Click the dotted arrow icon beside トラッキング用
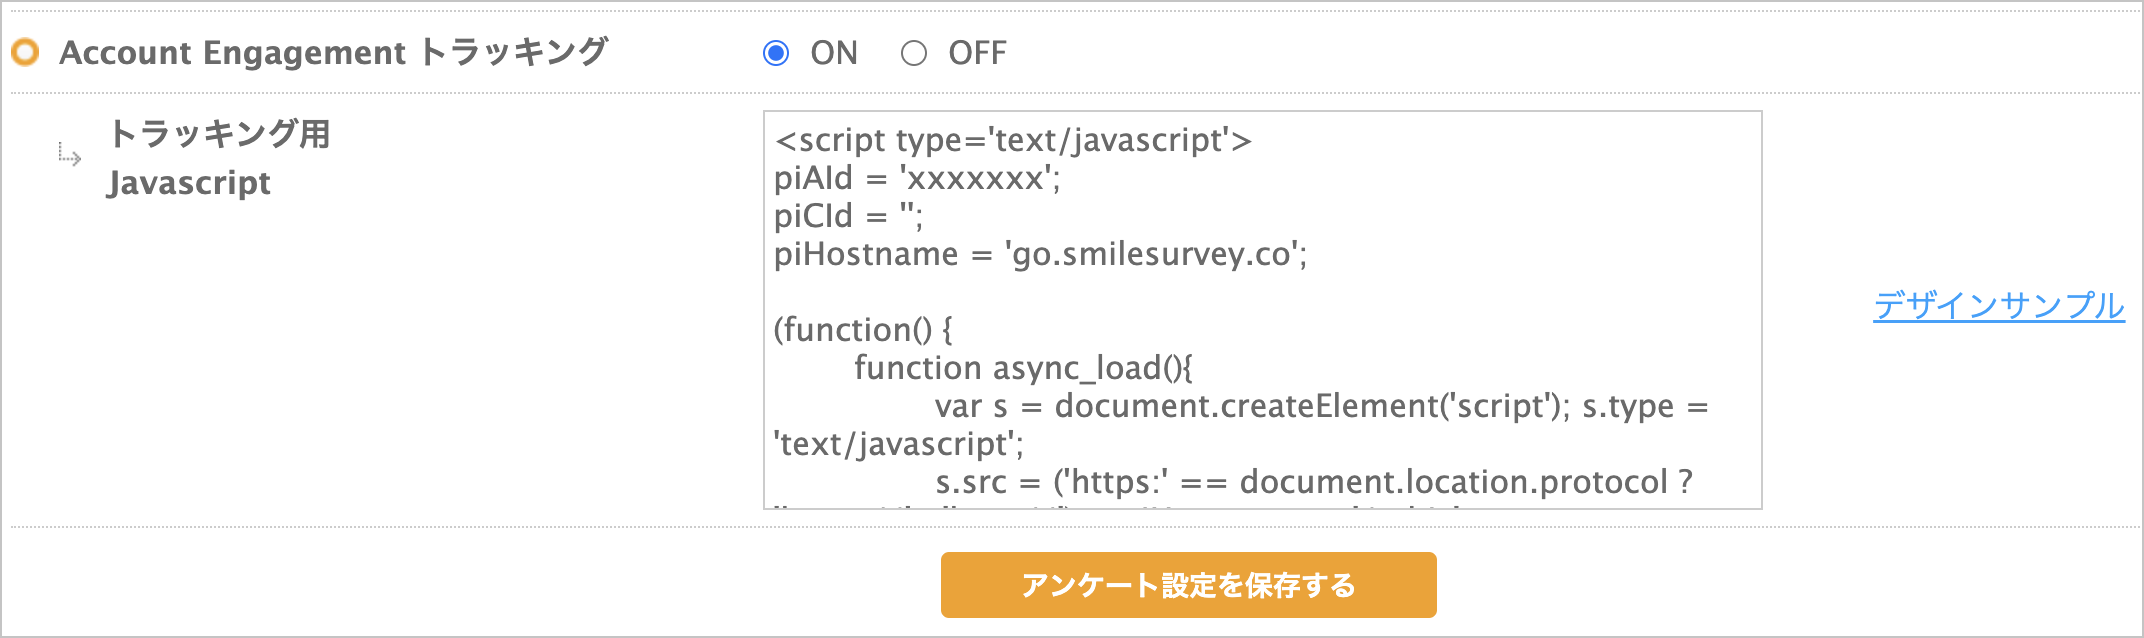 tap(69, 155)
